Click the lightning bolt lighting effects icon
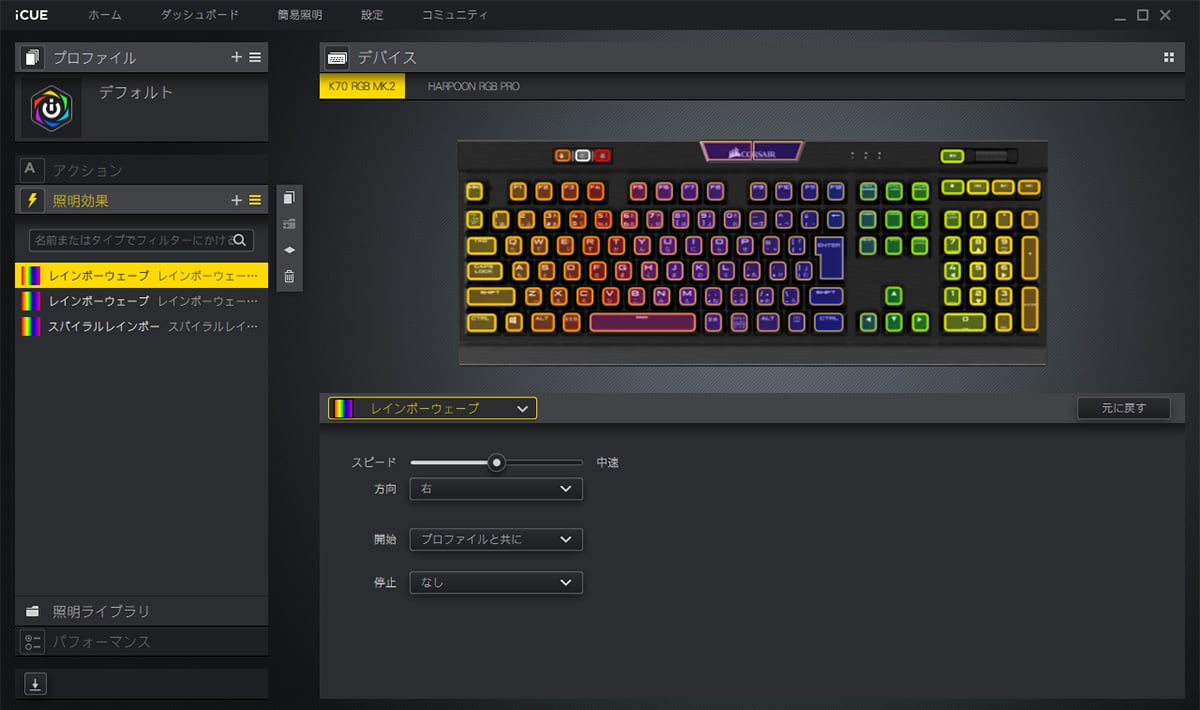 33,200
